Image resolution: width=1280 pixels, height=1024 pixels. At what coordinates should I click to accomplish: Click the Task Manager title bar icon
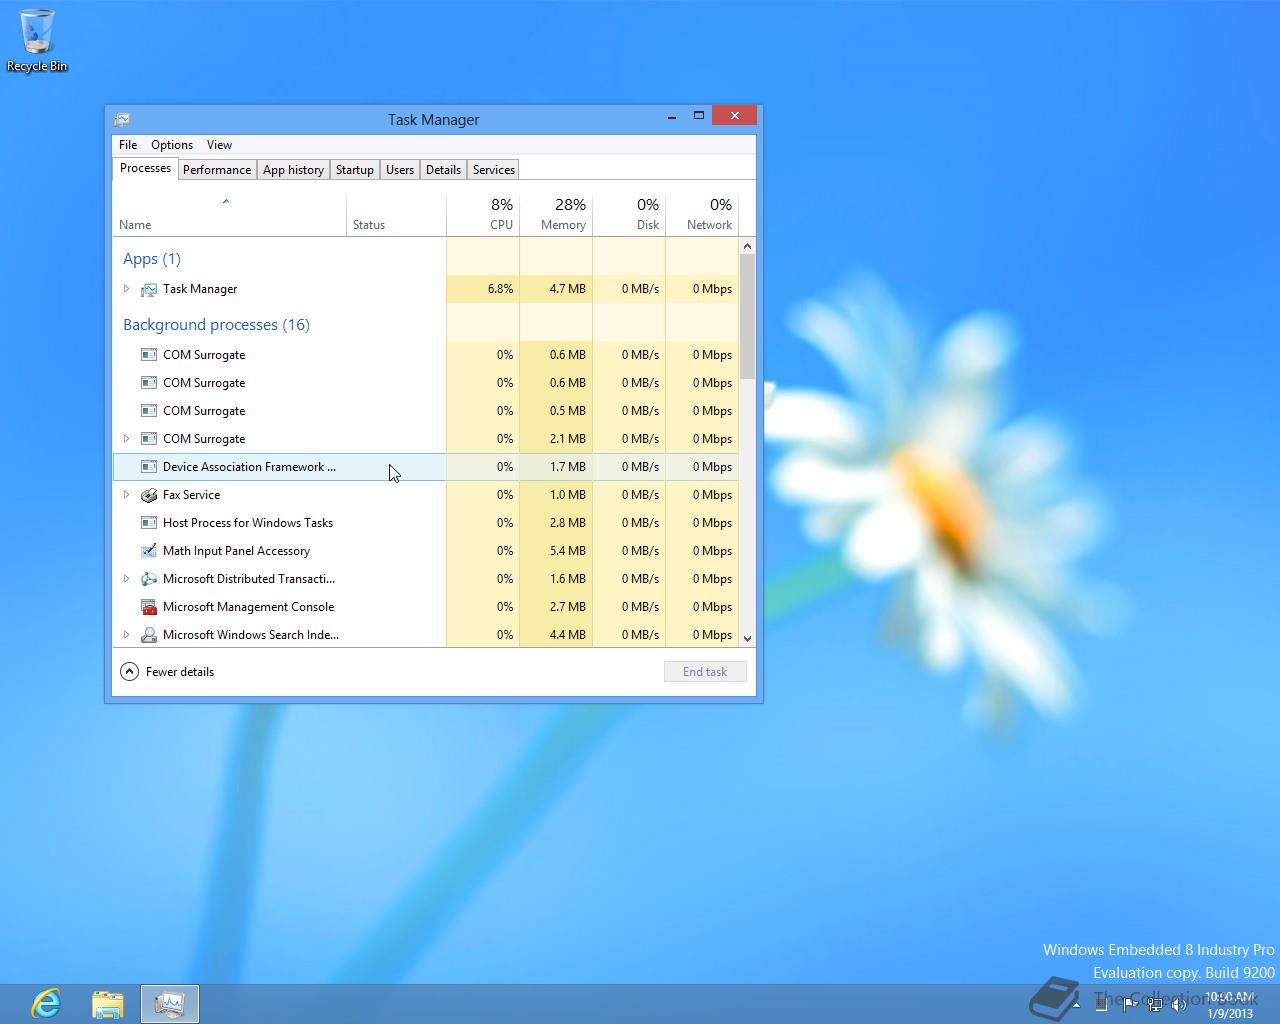122,119
